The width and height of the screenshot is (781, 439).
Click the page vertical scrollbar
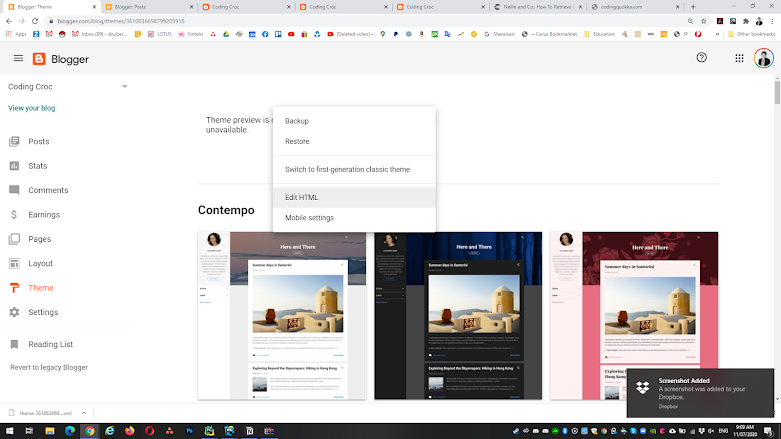tap(777, 92)
